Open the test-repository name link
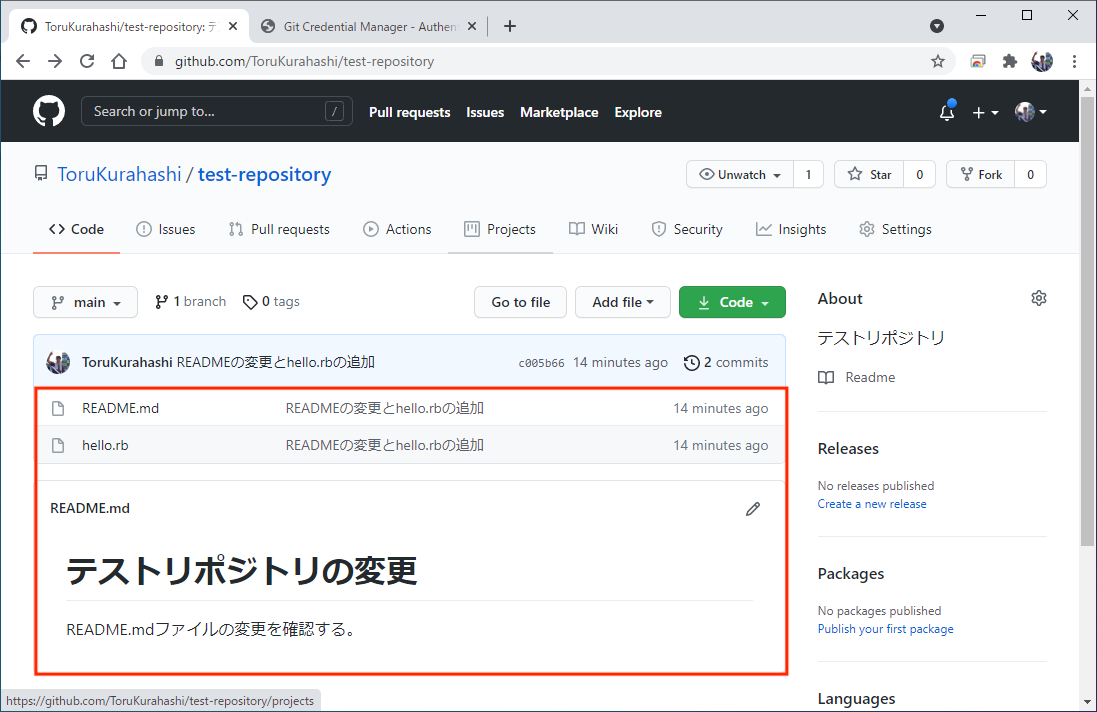 tap(264, 174)
